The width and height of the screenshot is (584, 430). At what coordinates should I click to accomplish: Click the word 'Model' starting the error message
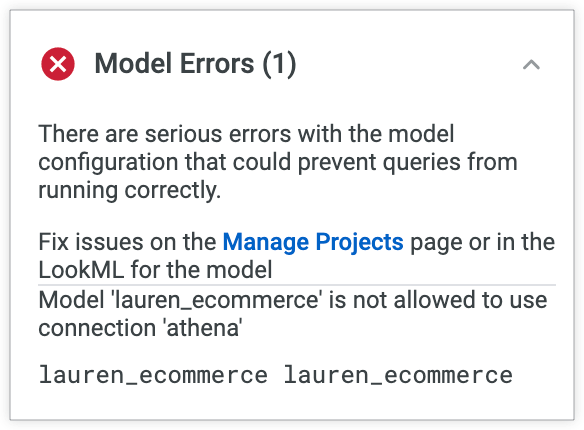pyautogui.click(x=71, y=300)
